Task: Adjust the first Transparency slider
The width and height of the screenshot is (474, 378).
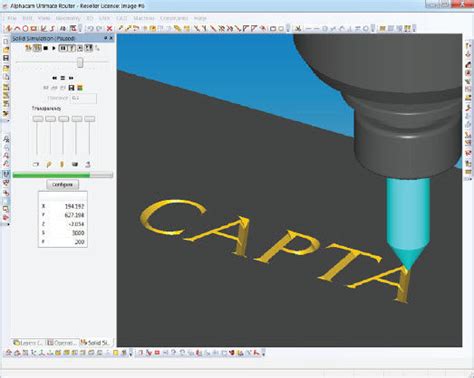Action: click(x=37, y=119)
